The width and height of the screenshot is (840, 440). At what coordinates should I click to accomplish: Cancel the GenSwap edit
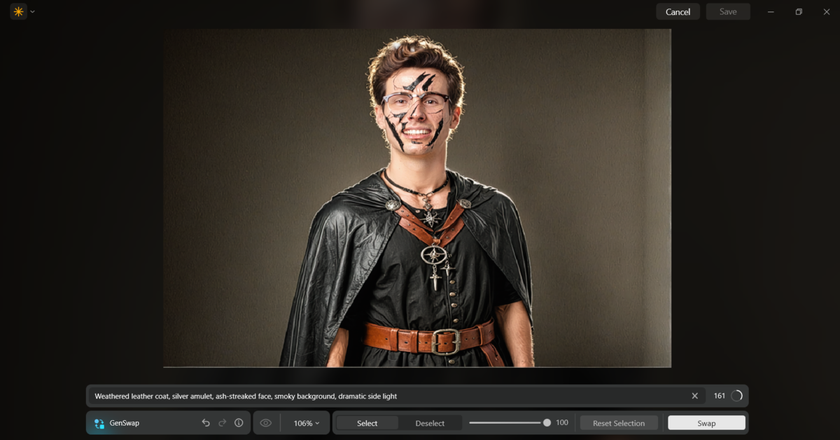click(x=677, y=12)
